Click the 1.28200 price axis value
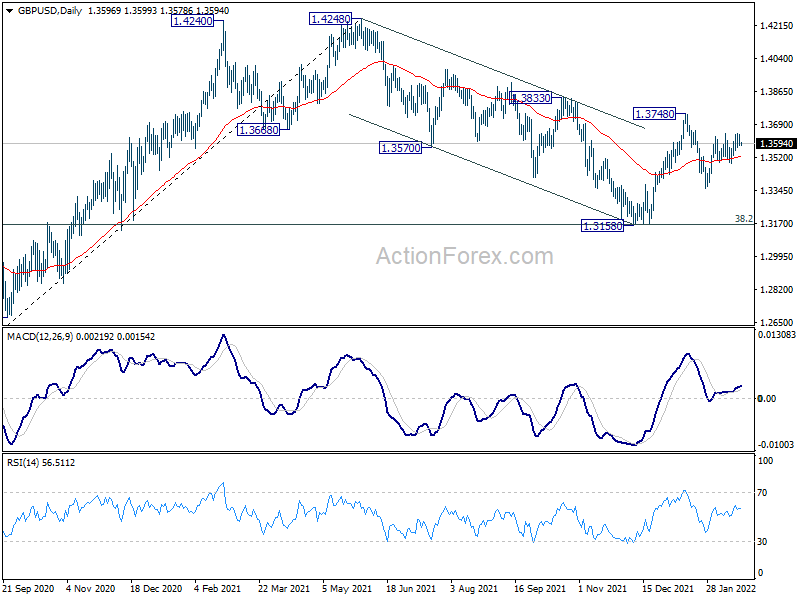 [x=777, y=290]
